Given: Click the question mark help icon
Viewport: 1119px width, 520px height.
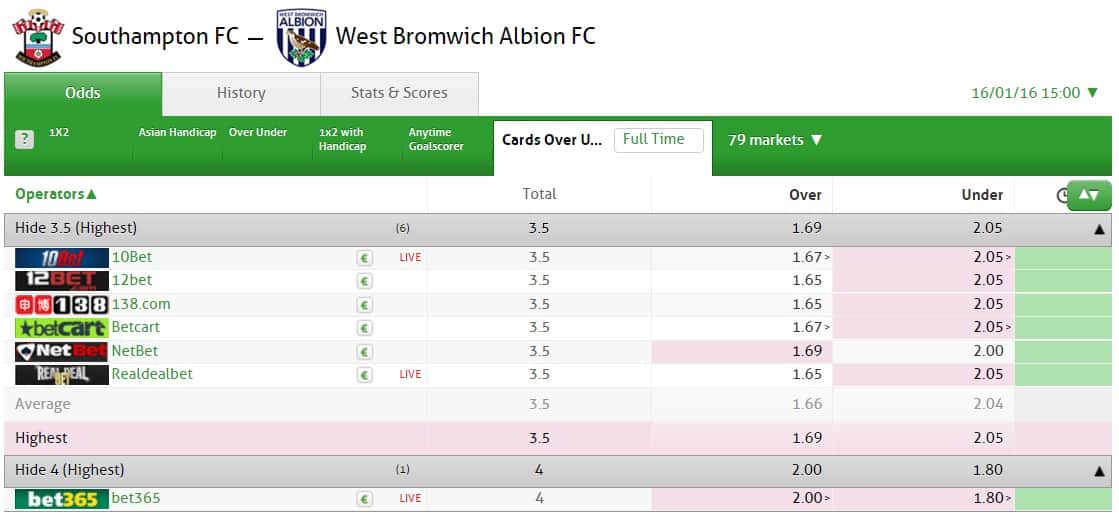Looking at the screenshot, I should pyautogui.click(x=24, y=139).
